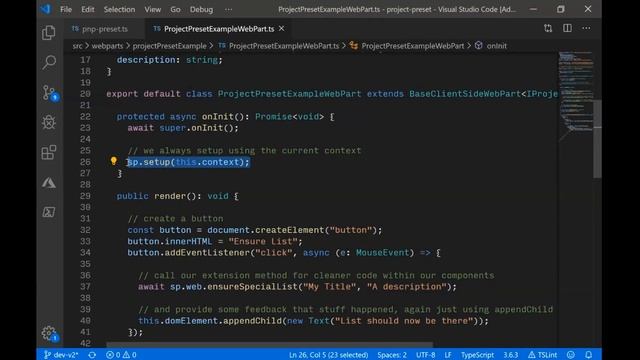Click the horizontal scrollbar at editor bottom
This screenshot has height=360, width=640.
click(269, 345)
